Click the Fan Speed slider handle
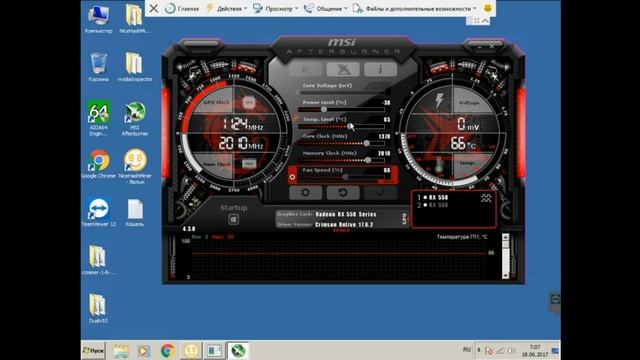Screen dimensions: 640x360 click(346, 177)
